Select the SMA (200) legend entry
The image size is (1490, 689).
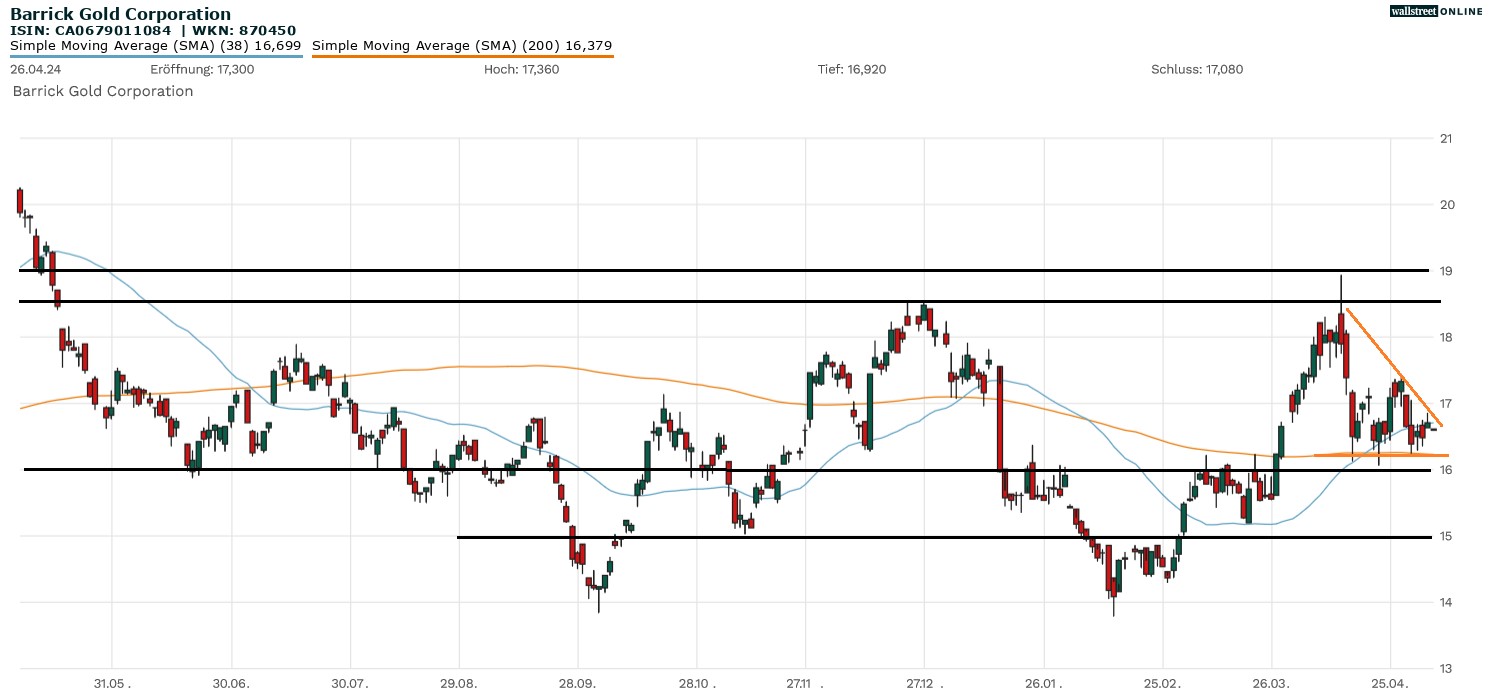point(462,45)
